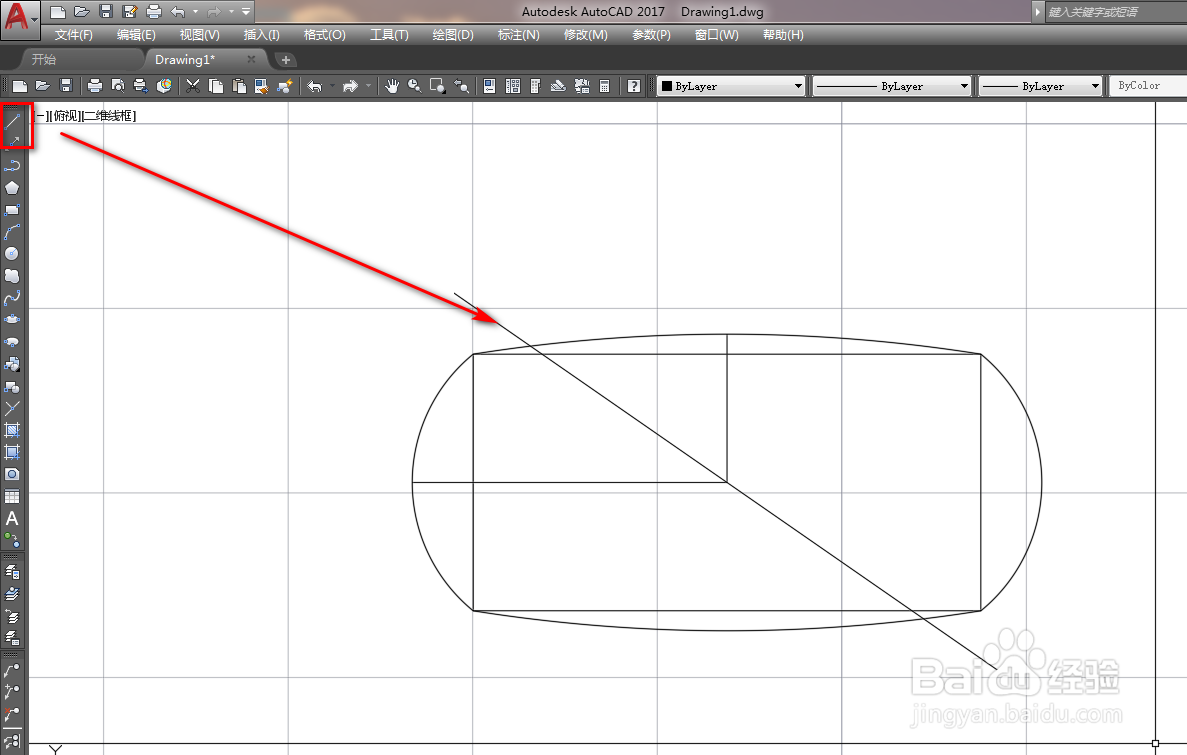Image resolution: width=1187 pixels, height=755 pixels.
Task: Select the Arc tool
Action: (x=12, y=232)
